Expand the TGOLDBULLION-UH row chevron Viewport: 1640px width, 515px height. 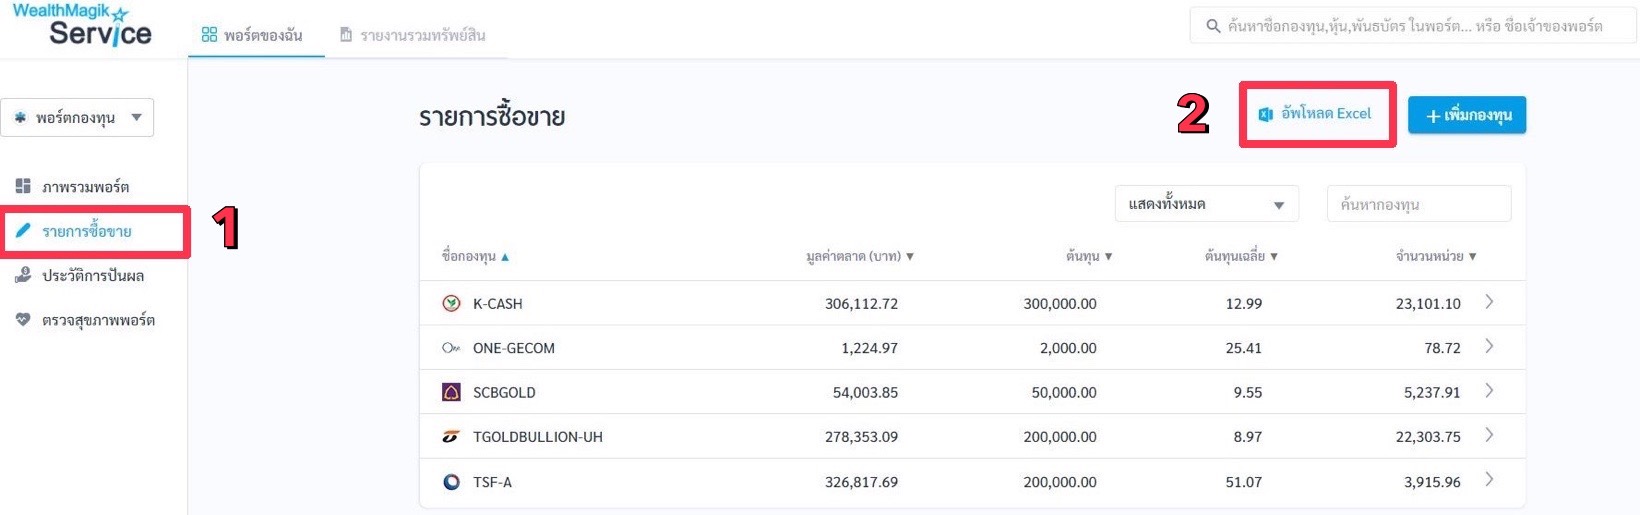[1489, 435]
